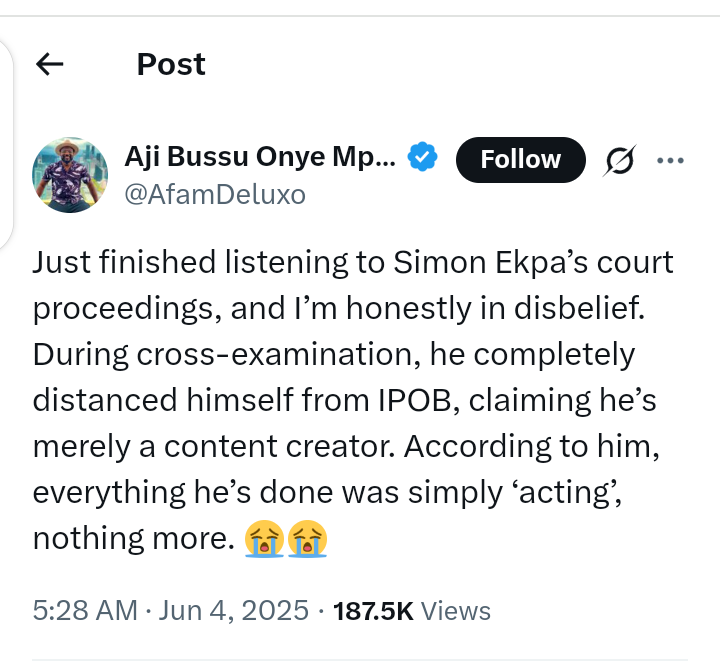
Task: Open the three-dot more options menu
Action: point(669,160)
